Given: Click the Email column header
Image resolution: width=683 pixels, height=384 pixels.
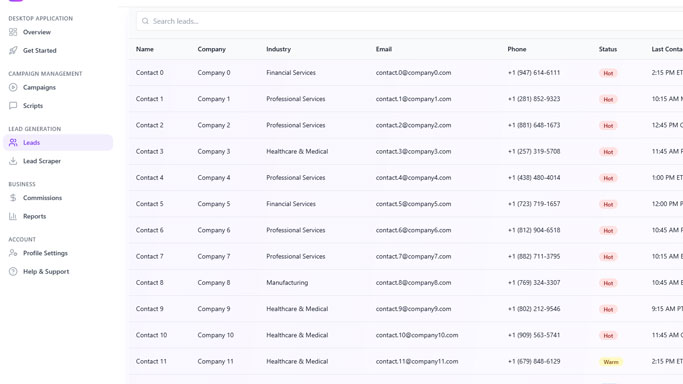Looking at the screenshot, I should pyautogui.click(x=384, y=49).
